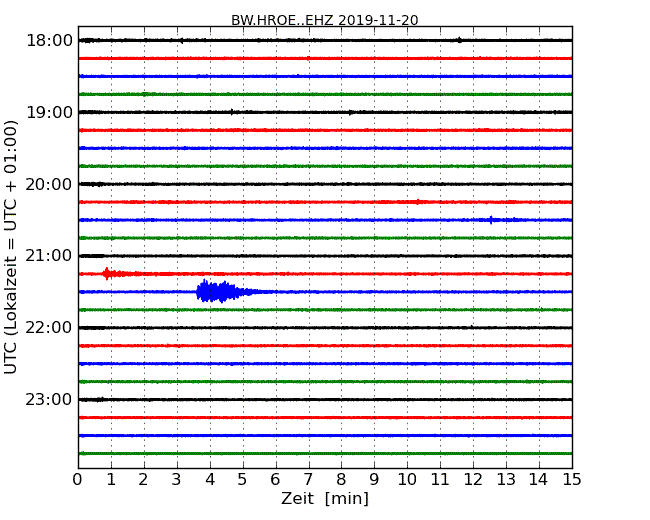Image resolution: width=650 pixels, height=520 pixels.
Task: Click x-axis tick label 10
Action: coord(407,479)
